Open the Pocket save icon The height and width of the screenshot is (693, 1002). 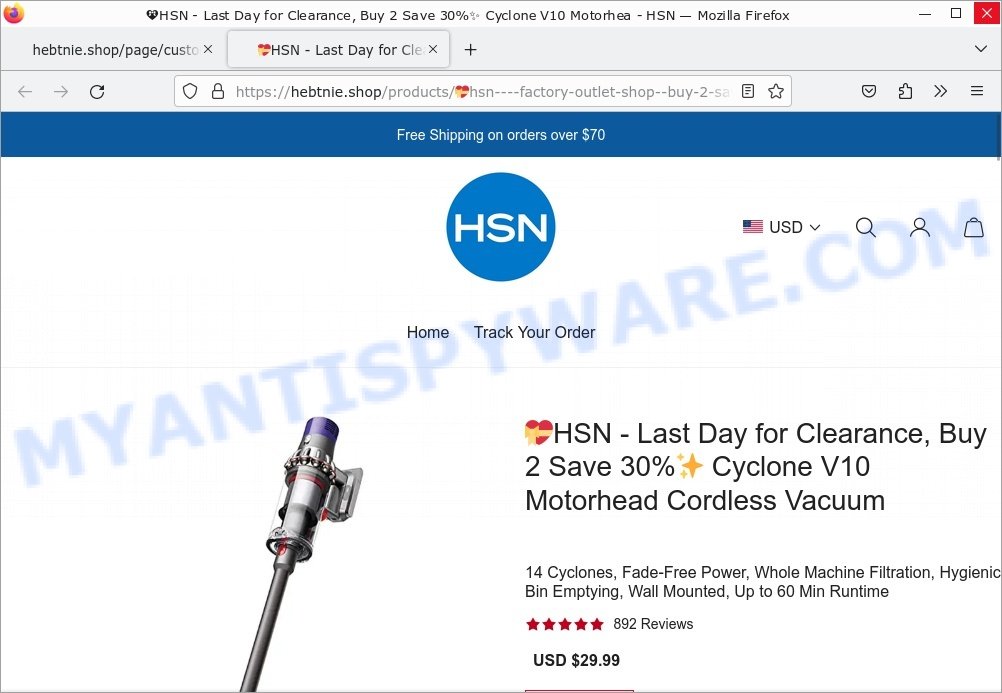(x=868, y=91)
